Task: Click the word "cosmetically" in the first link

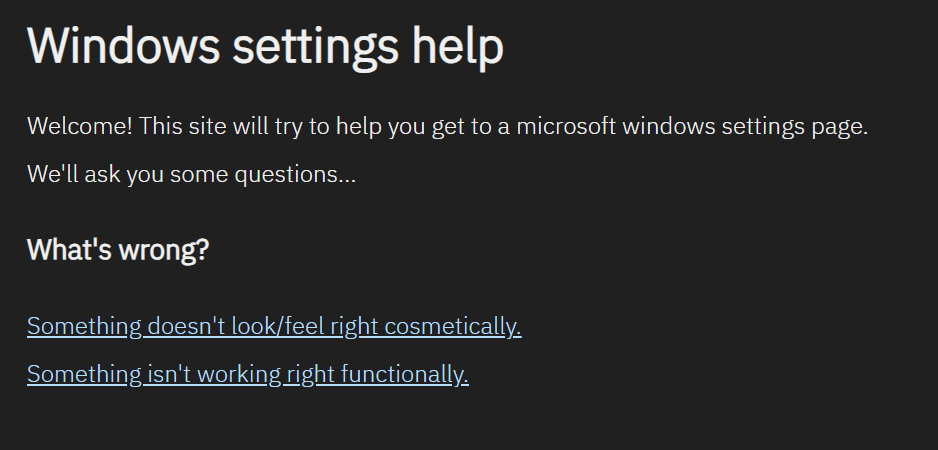Action: coord(454,326)
